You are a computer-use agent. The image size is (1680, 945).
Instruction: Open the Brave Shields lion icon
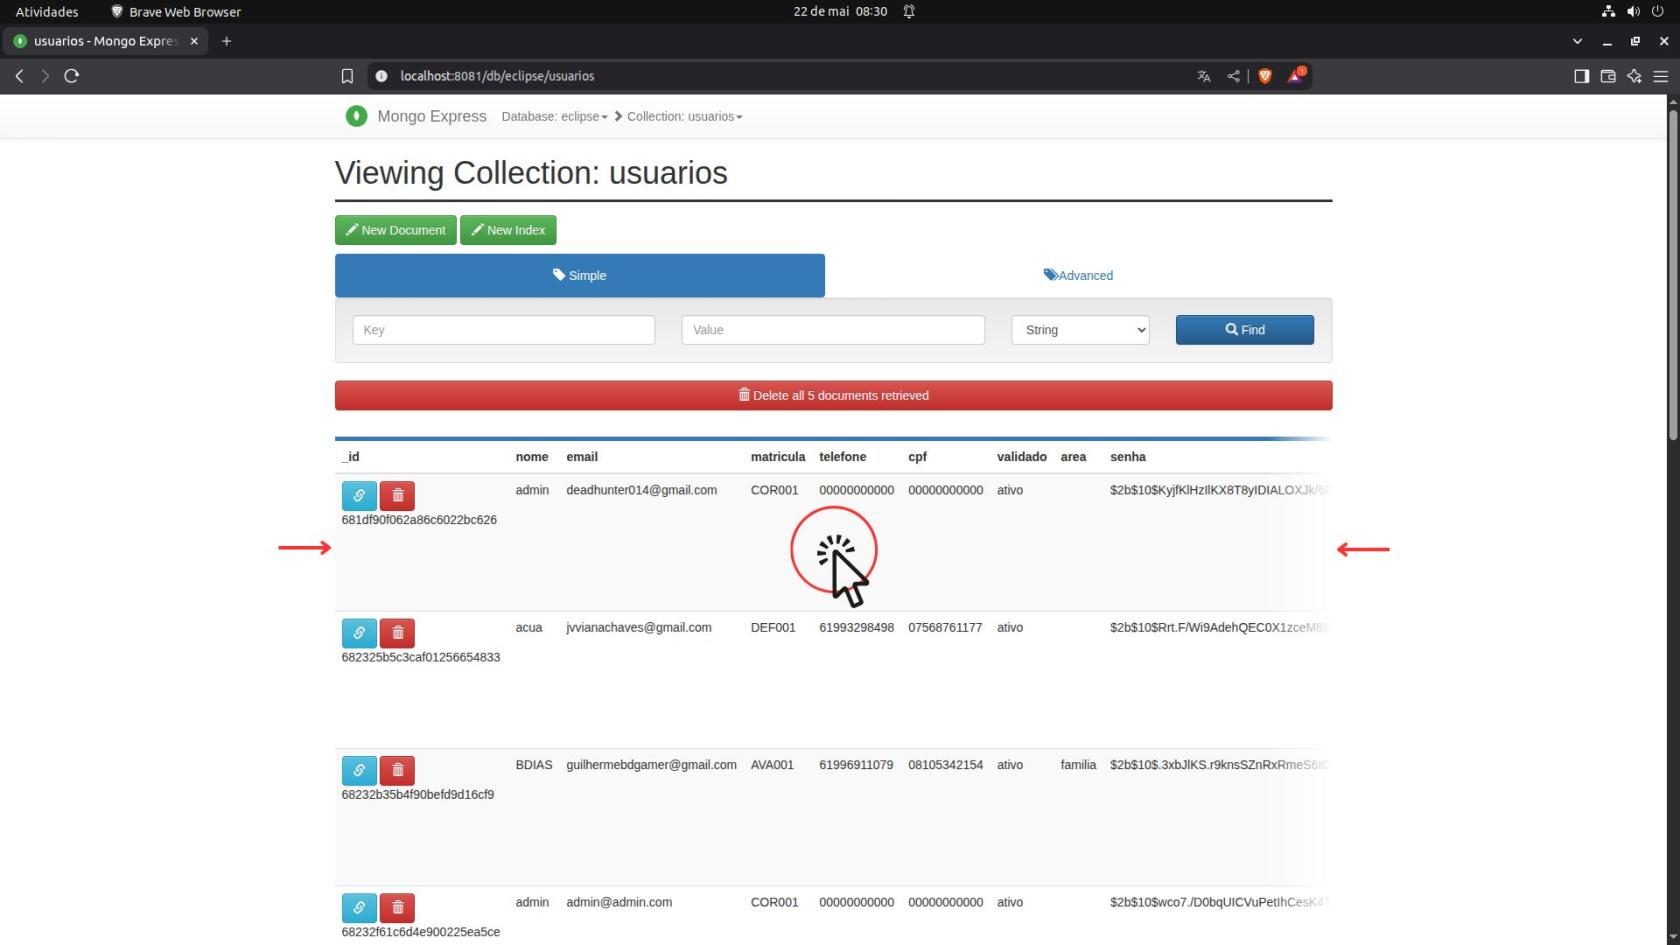[1265, 76]
